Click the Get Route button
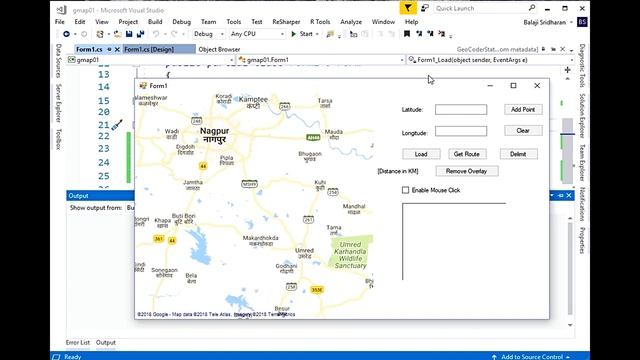 [467, 154]
